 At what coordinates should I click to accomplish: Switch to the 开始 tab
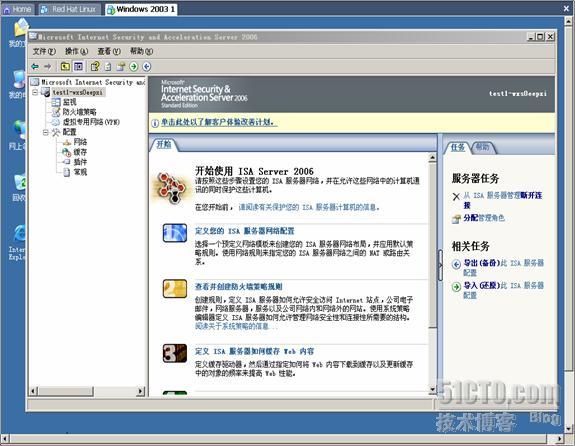click(x=164, y=145)
